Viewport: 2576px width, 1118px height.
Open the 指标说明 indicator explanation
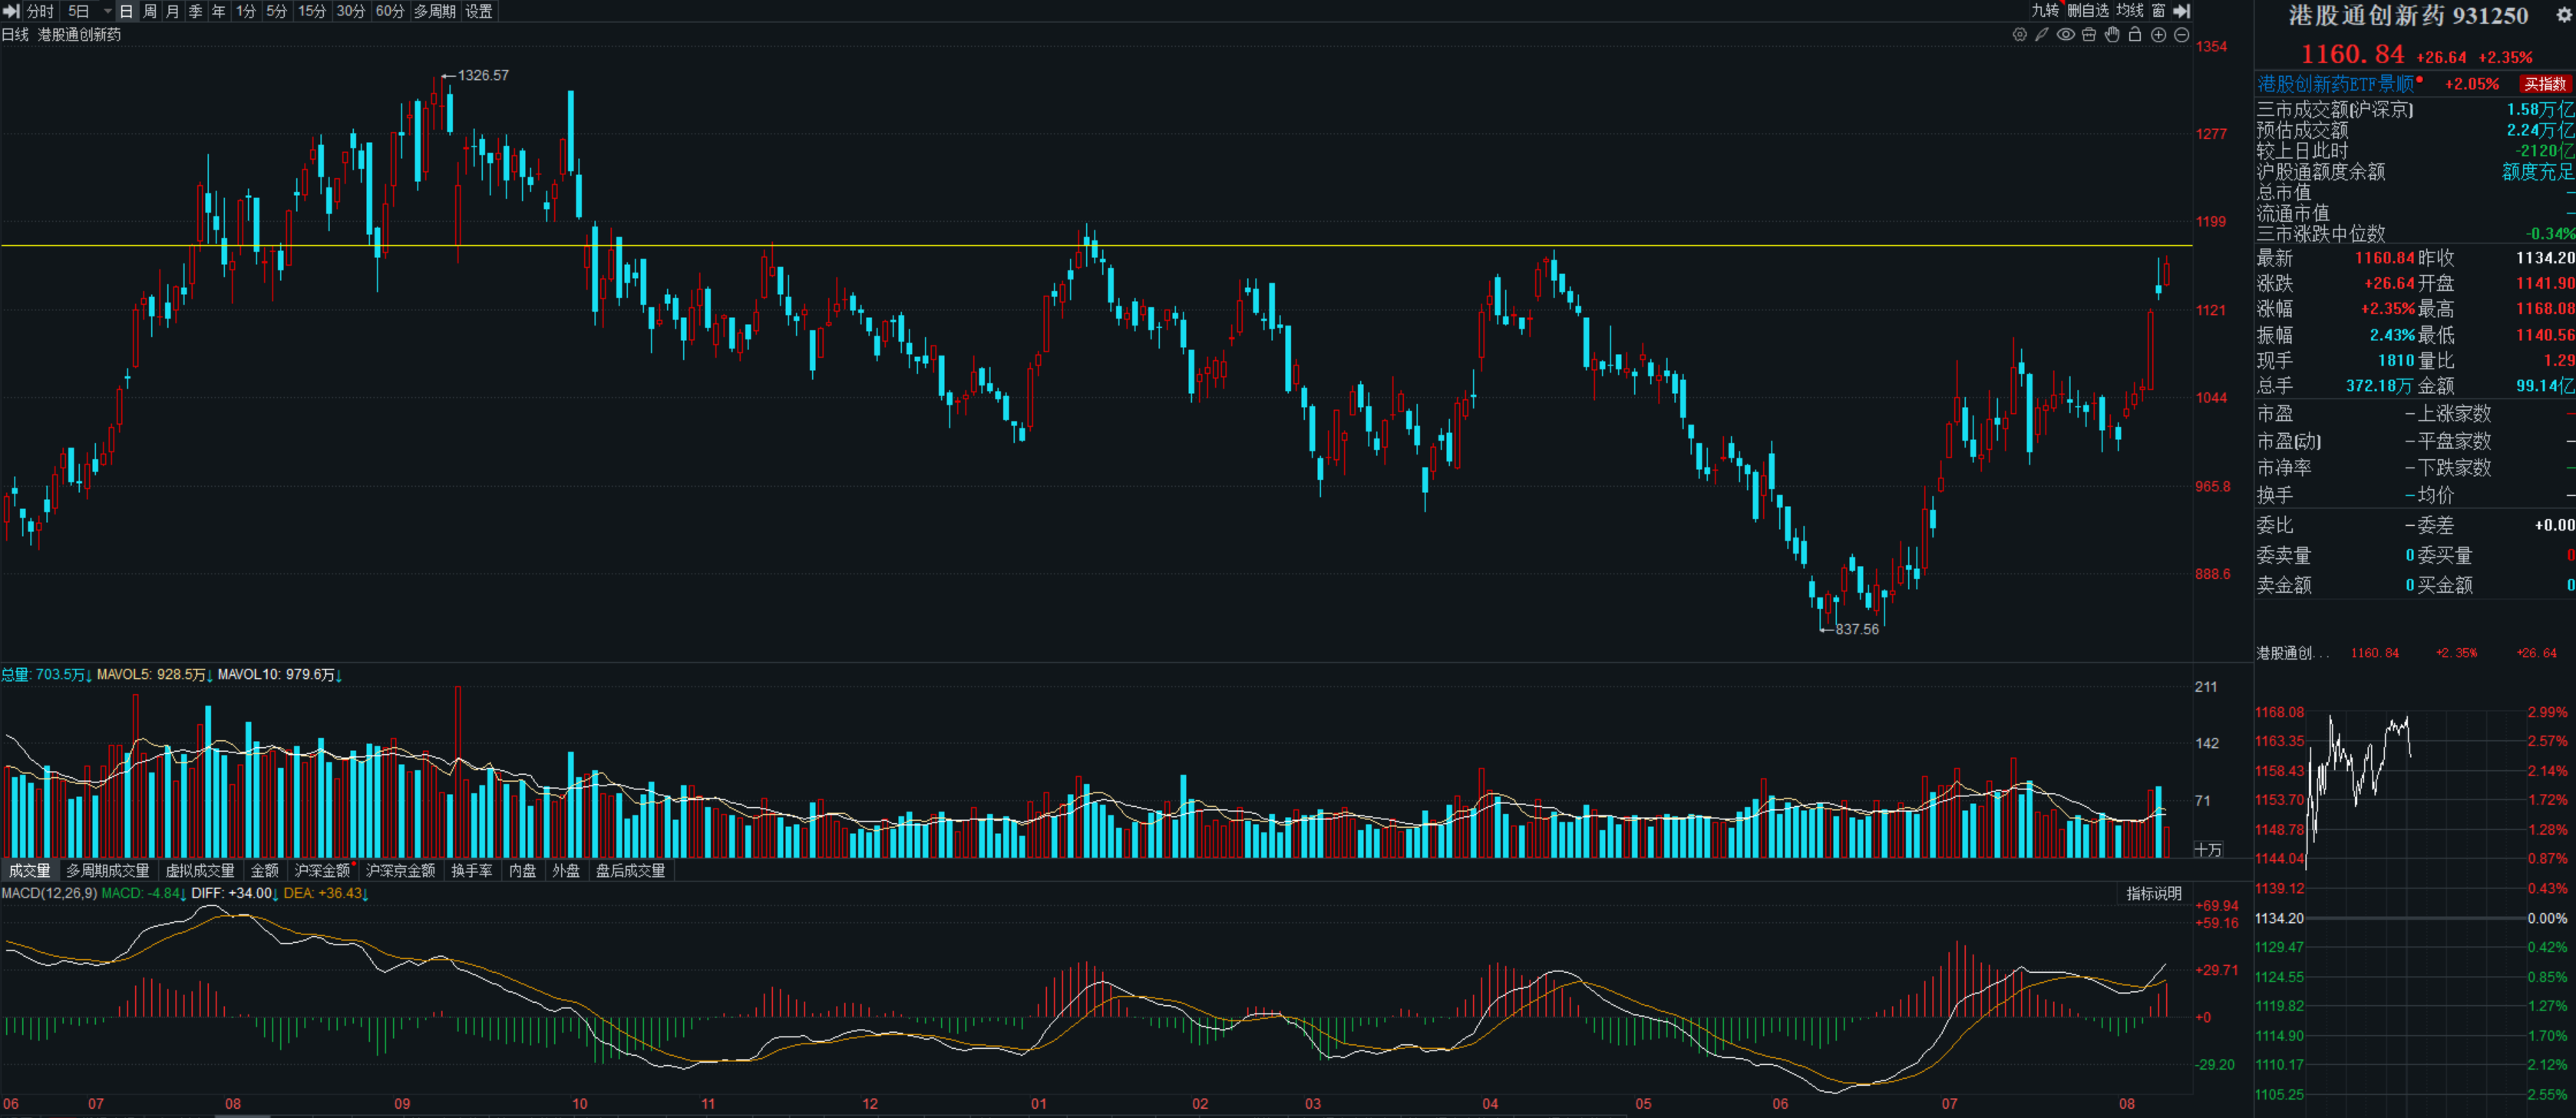coord(2154,894)
